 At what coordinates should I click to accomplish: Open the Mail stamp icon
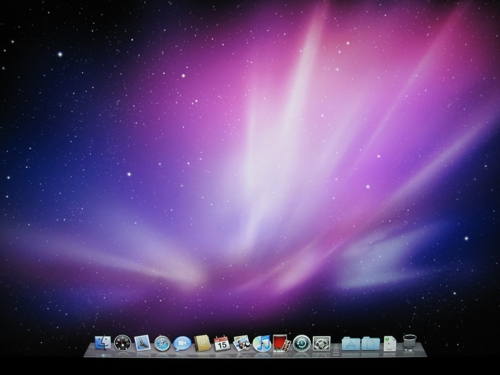(142, 343)
